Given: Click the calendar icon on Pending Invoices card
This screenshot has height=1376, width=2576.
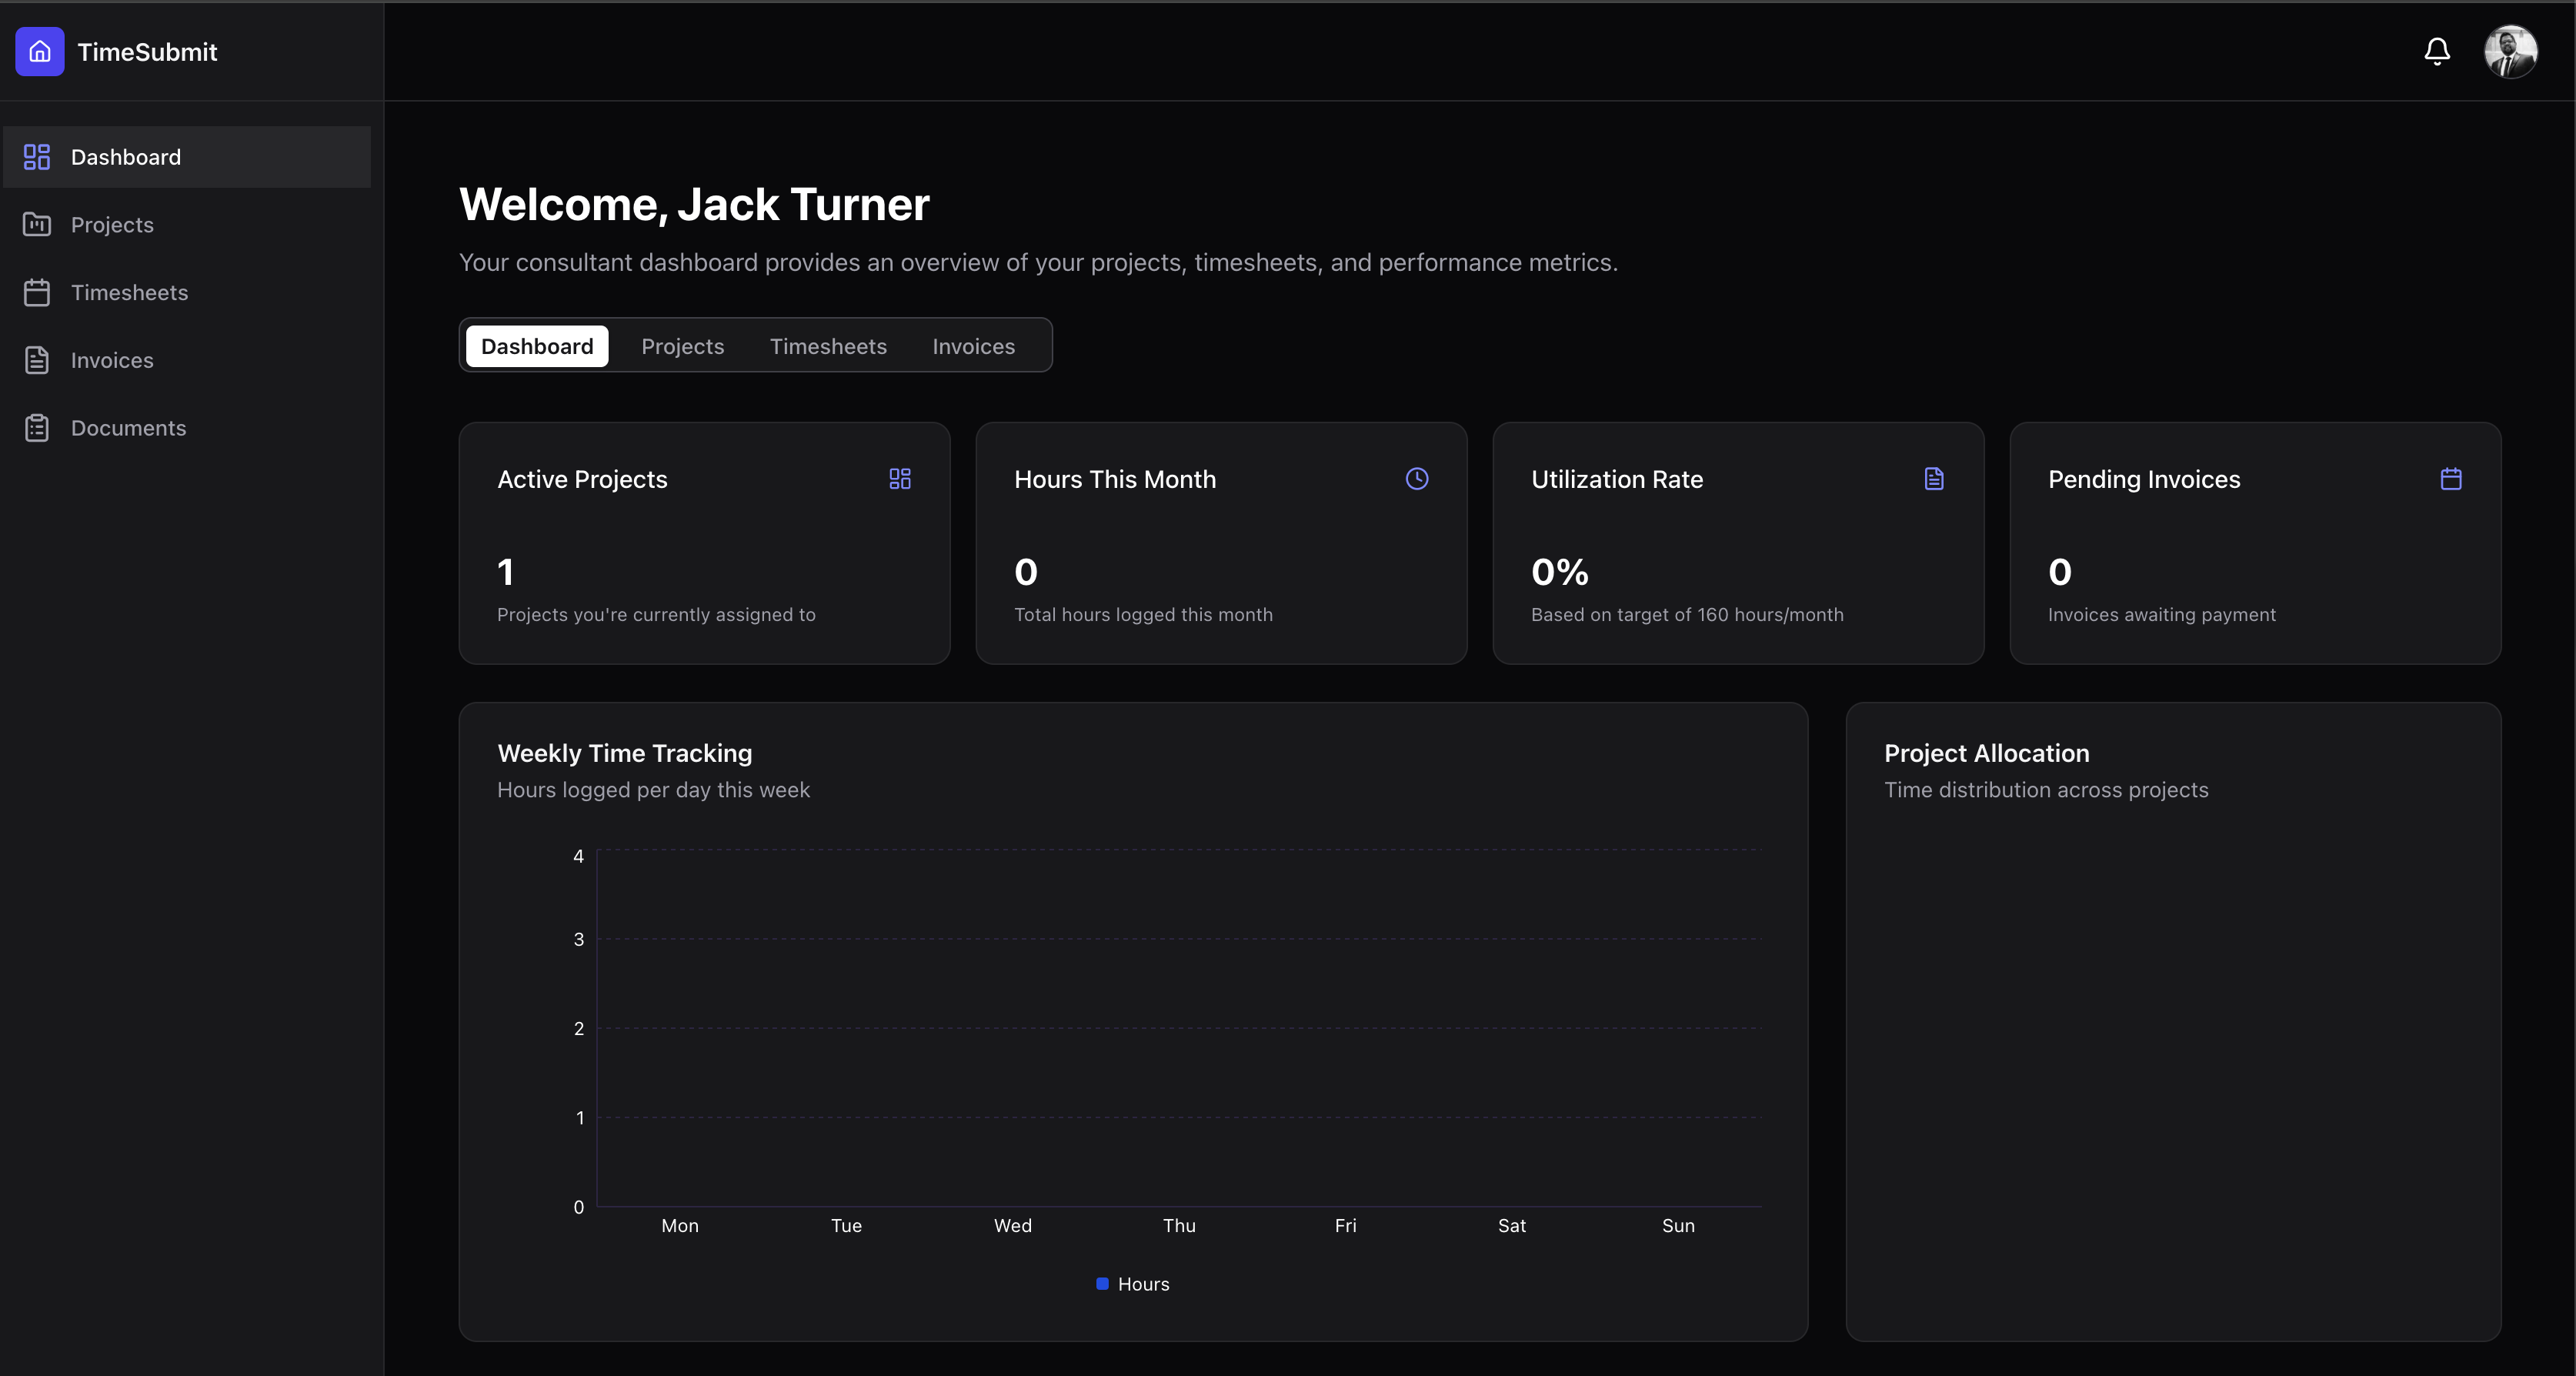Looking at the screenshot, I should point(2451,479).
